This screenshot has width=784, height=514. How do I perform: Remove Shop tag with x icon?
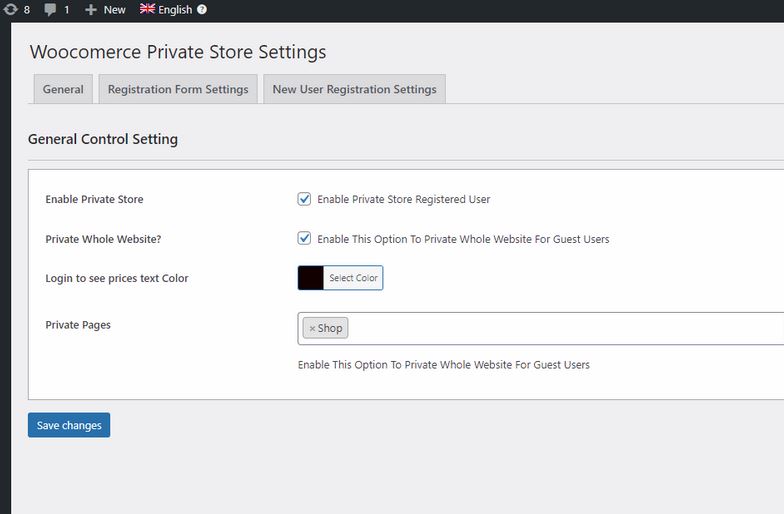(x=312, y=328)
